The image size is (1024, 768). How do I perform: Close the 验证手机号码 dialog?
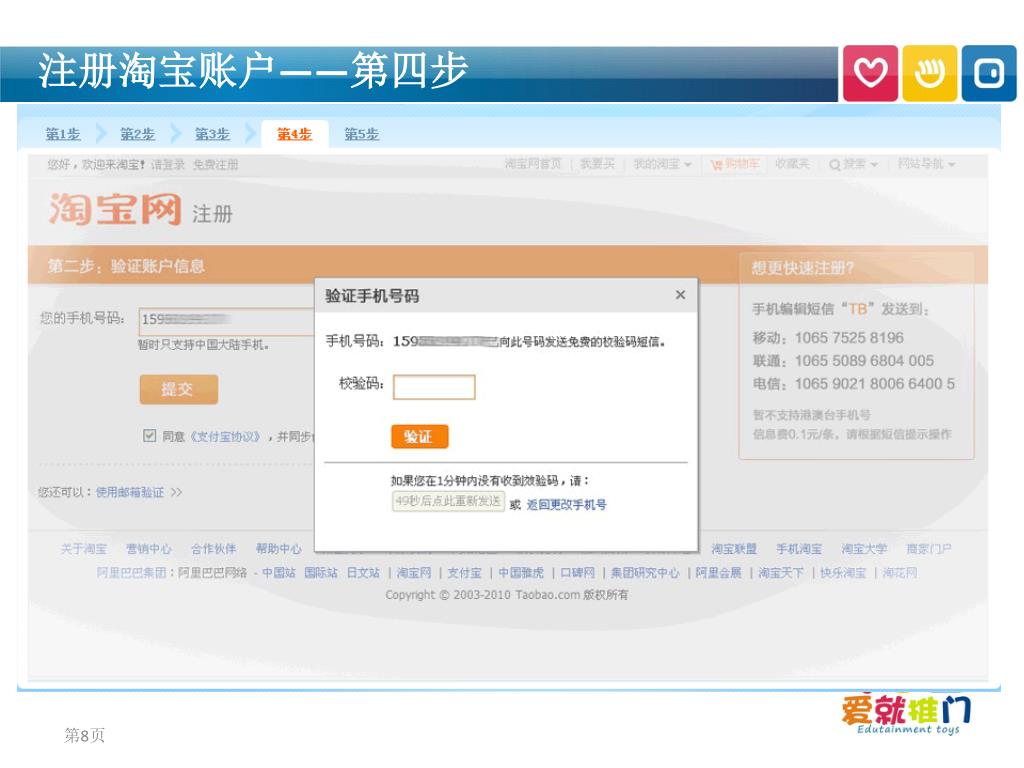pyautogui.click(x=680, y=295)
